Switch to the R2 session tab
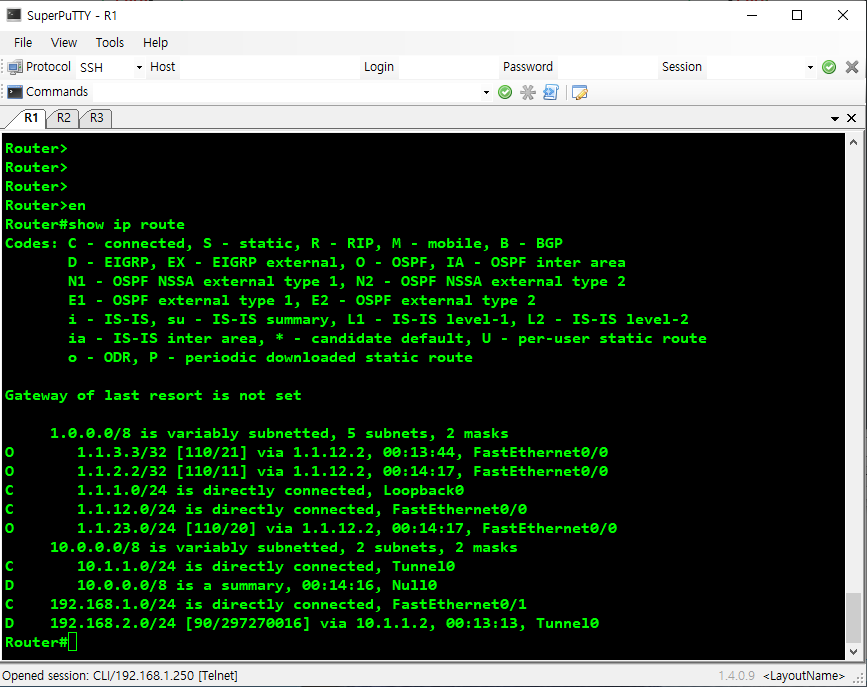Screen dimensions: 867x687 [x=64, y=118]
